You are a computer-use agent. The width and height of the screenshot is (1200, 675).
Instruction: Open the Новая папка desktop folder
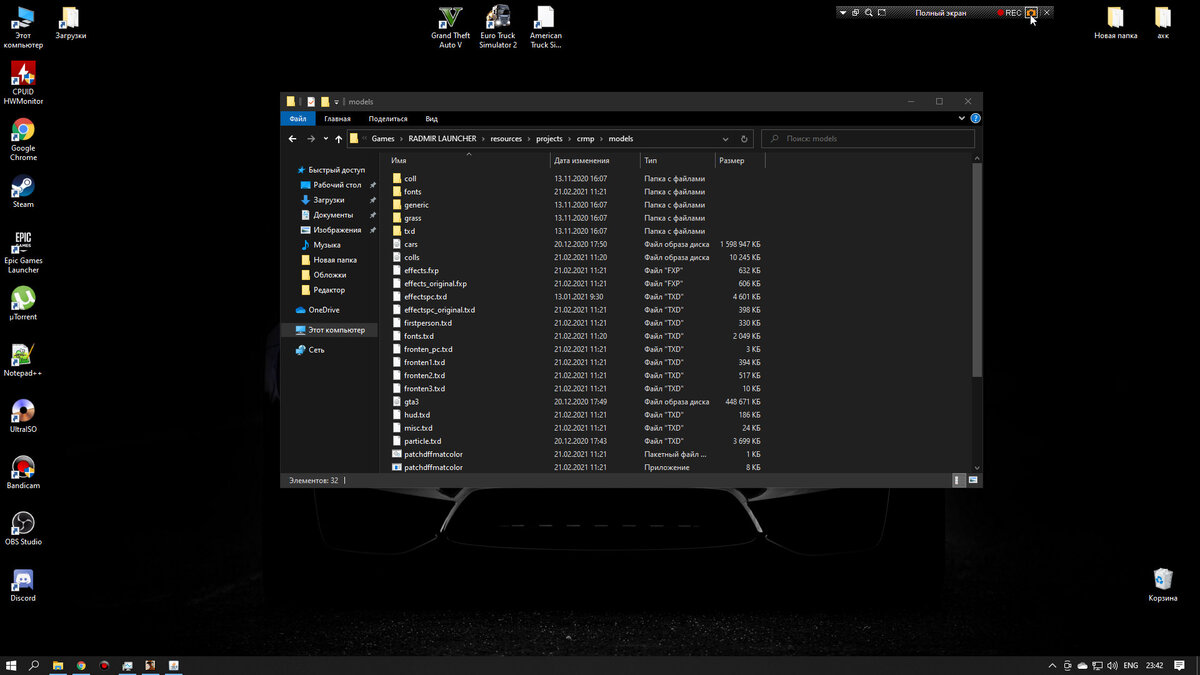(1116, 23)
